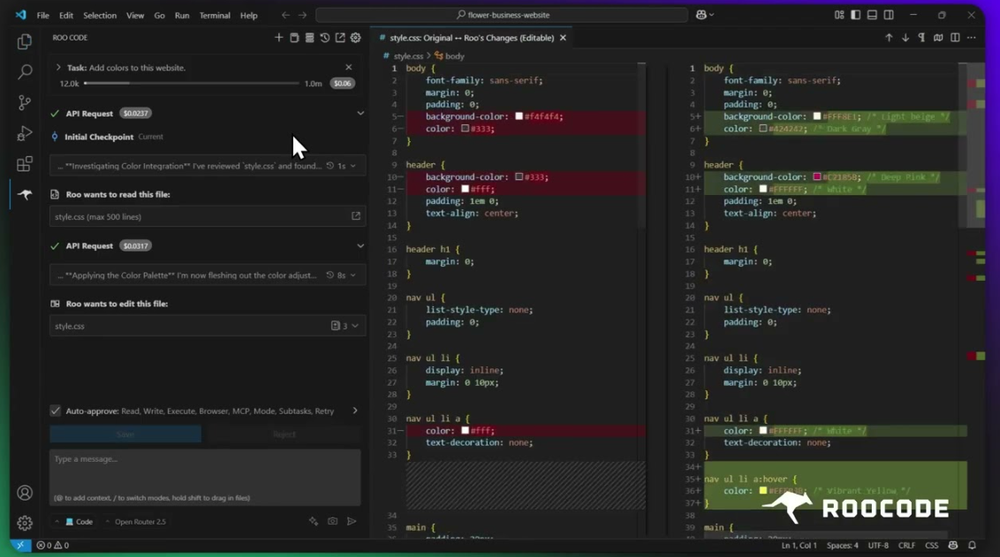Click flower-business-website command center search
Screen dimensions: 1000x557
(x=502, y=15)
